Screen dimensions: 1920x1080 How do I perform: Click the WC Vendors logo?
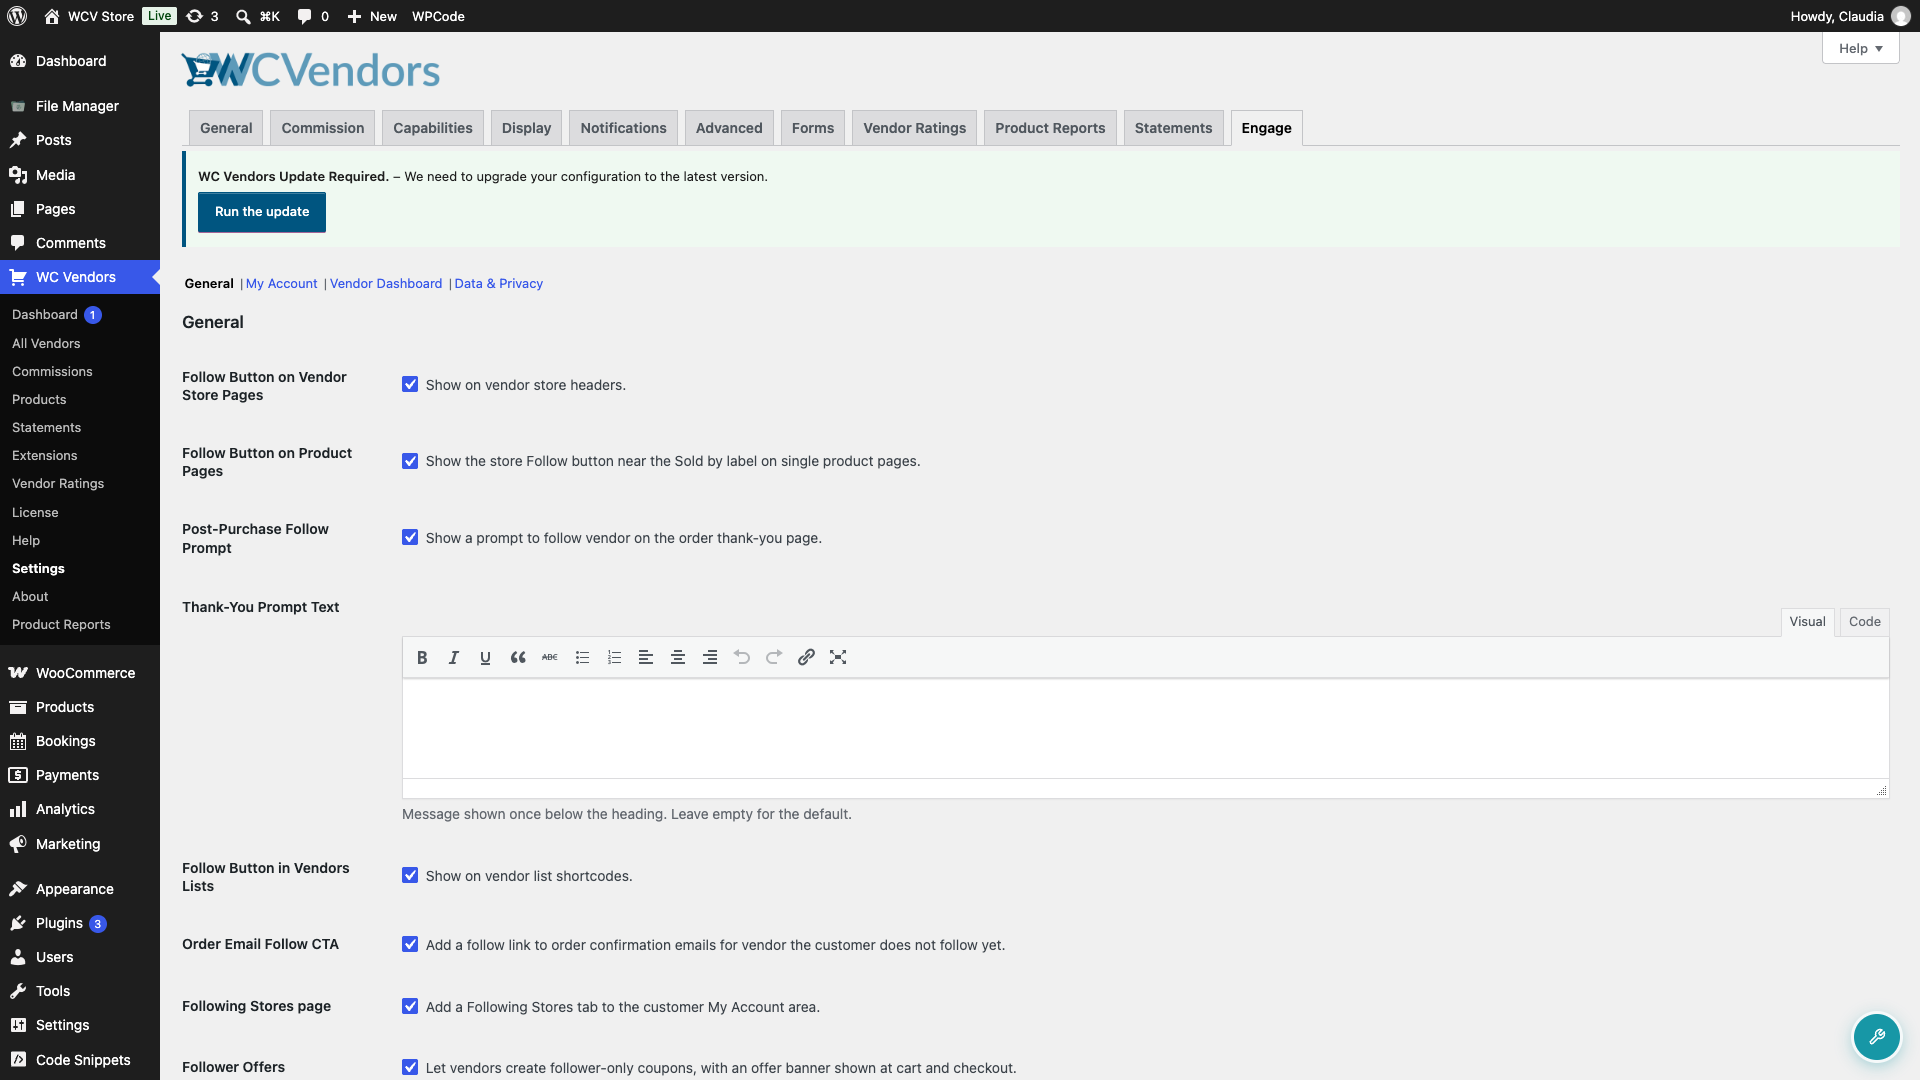pyautogui.click(x=311, y=70)
